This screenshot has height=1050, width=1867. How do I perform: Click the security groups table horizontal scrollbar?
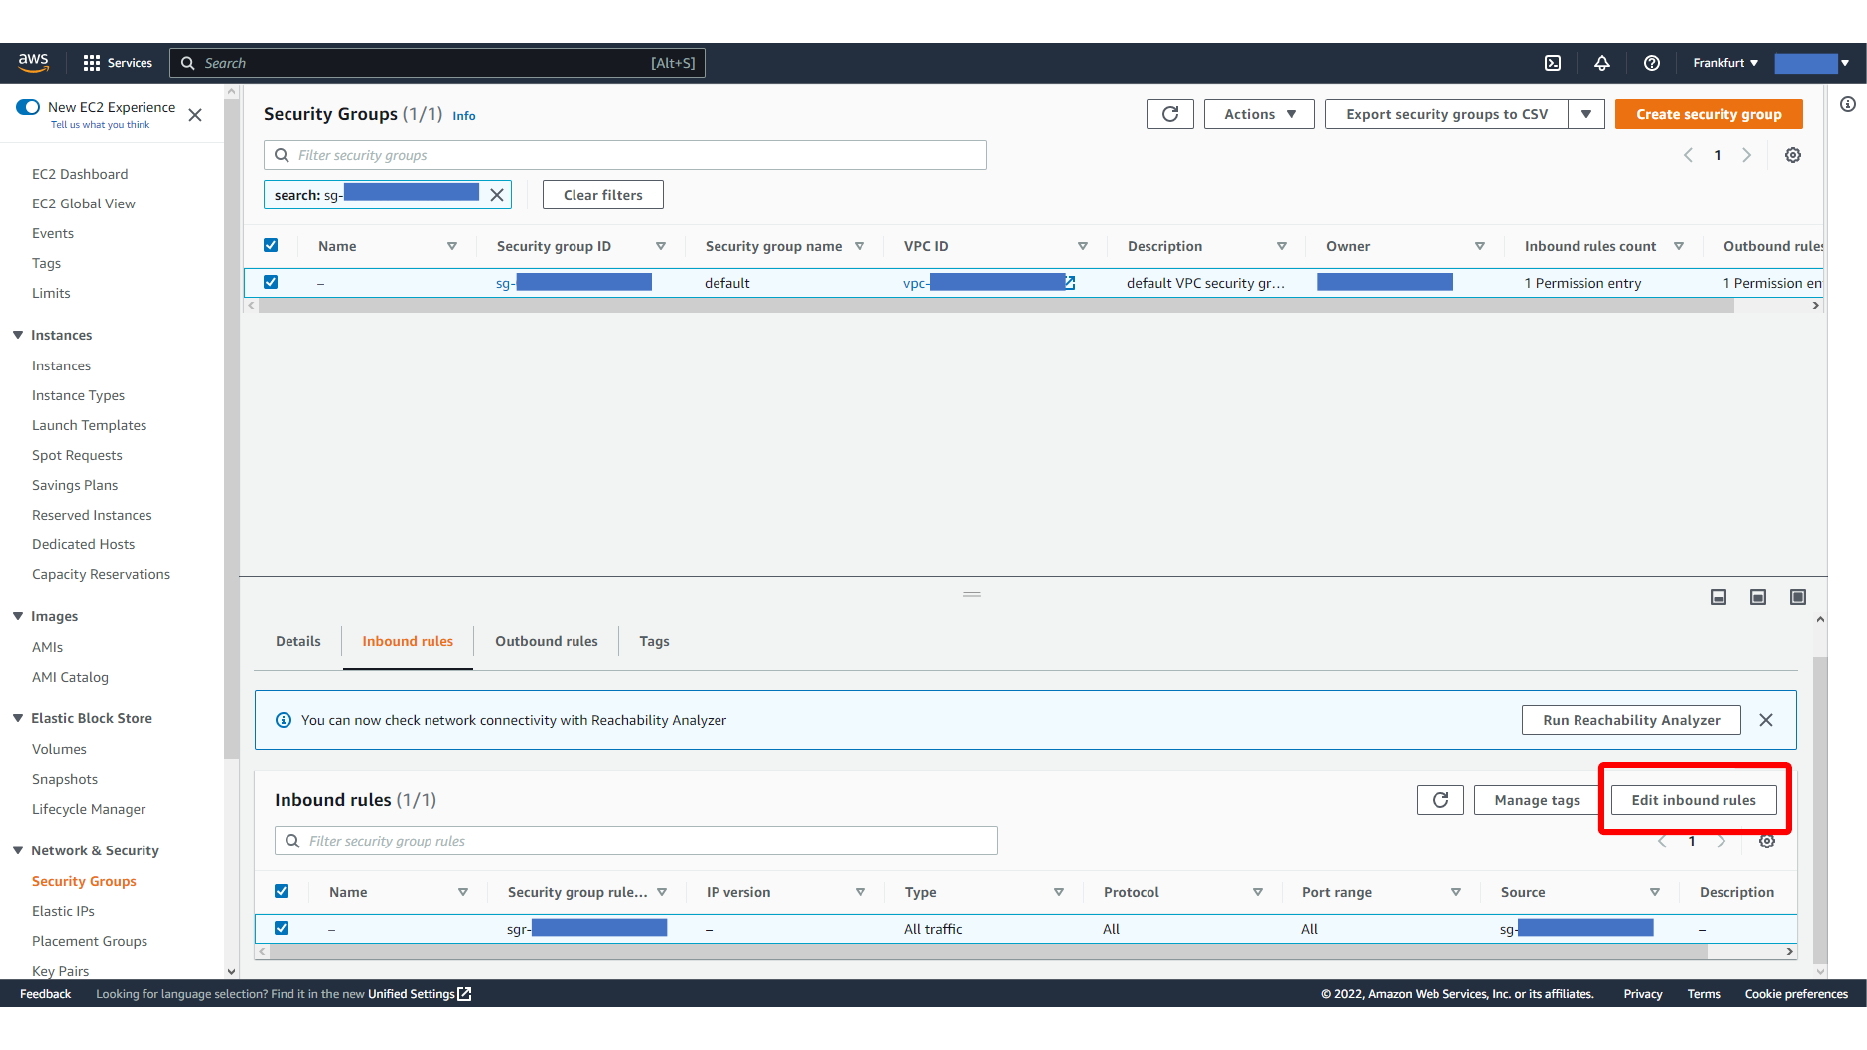(996, 306)
